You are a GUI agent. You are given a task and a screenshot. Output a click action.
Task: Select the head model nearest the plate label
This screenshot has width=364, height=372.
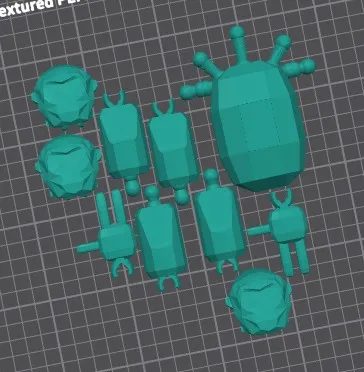click(x=65, y=97)
